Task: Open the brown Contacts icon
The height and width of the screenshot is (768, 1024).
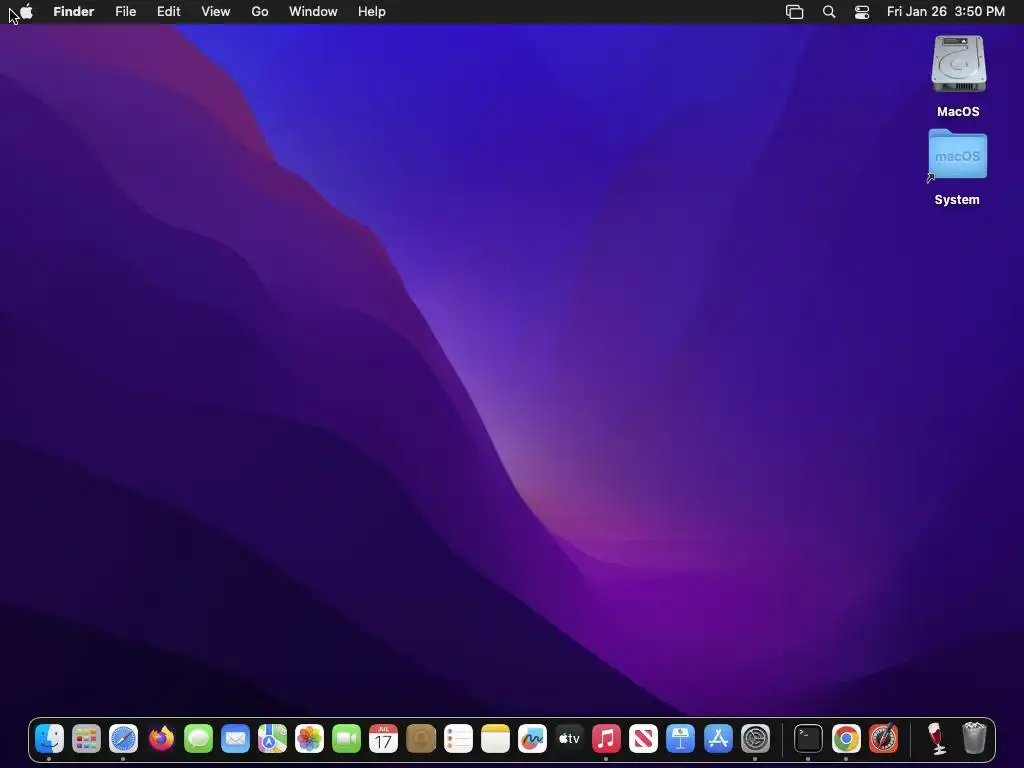Action: click(x=421, y=739)
